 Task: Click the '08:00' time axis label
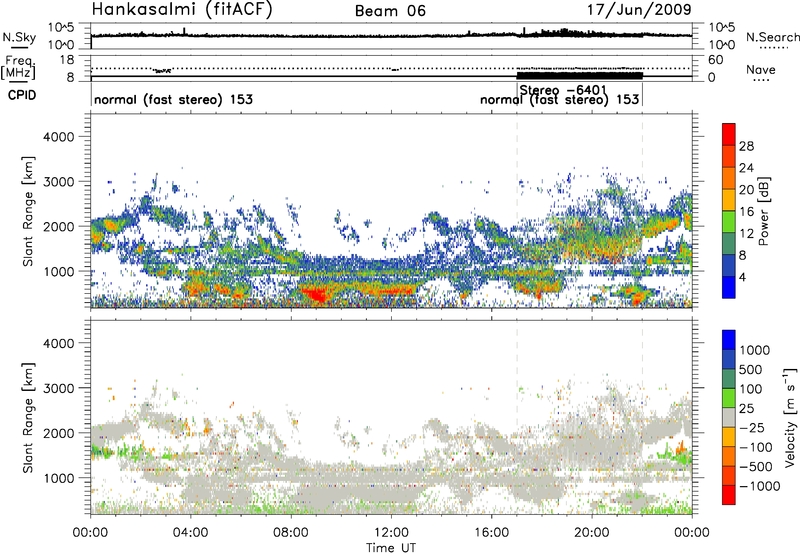[291, 533]
